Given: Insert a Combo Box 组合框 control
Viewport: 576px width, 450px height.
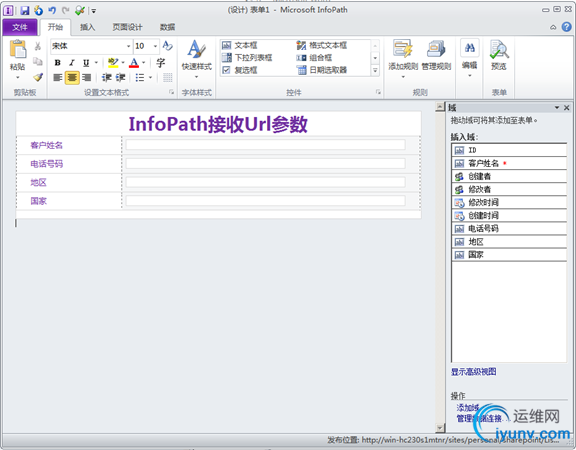Looking at the screenshot, I should [x=314, y=58].
